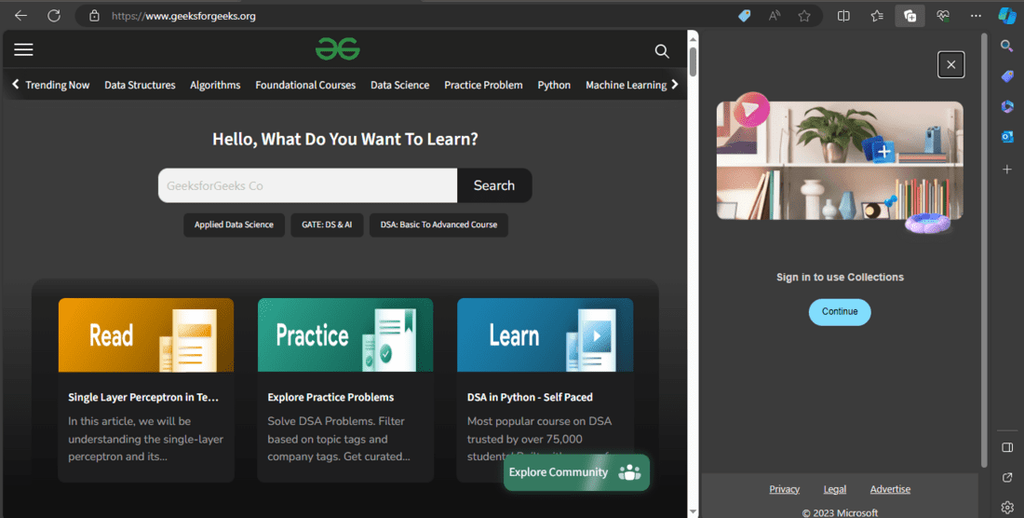Open Explore Practice Problems title
The width and height of the screenshot is (1024, 518).
(330, 397)
